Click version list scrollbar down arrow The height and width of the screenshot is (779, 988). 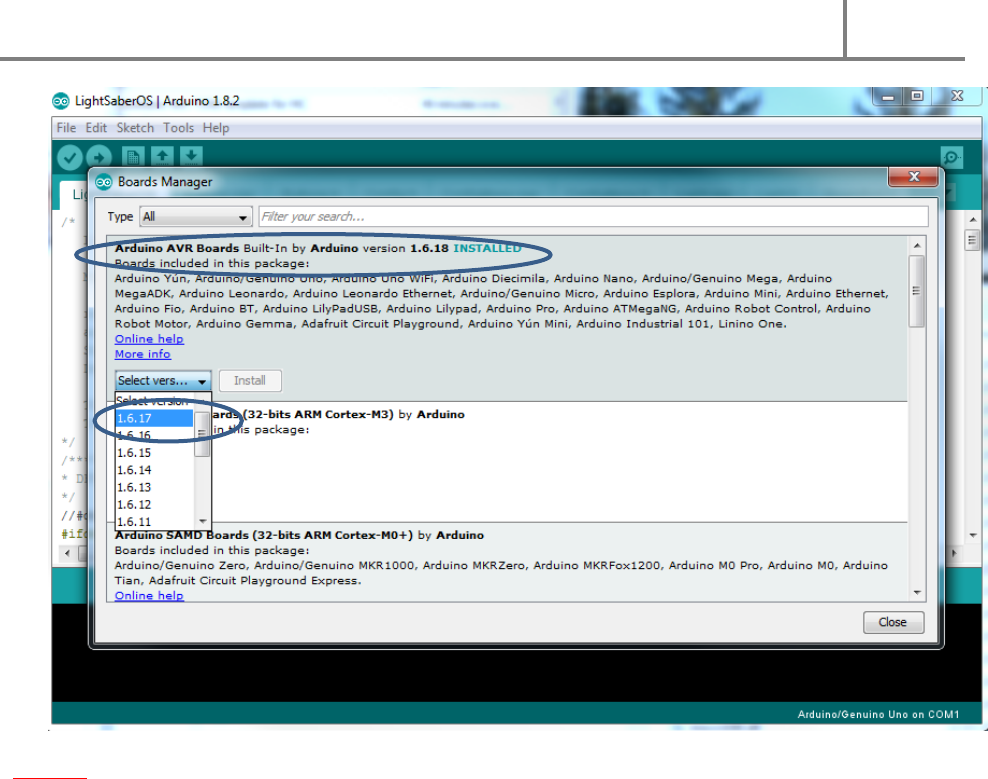[202, 521]
